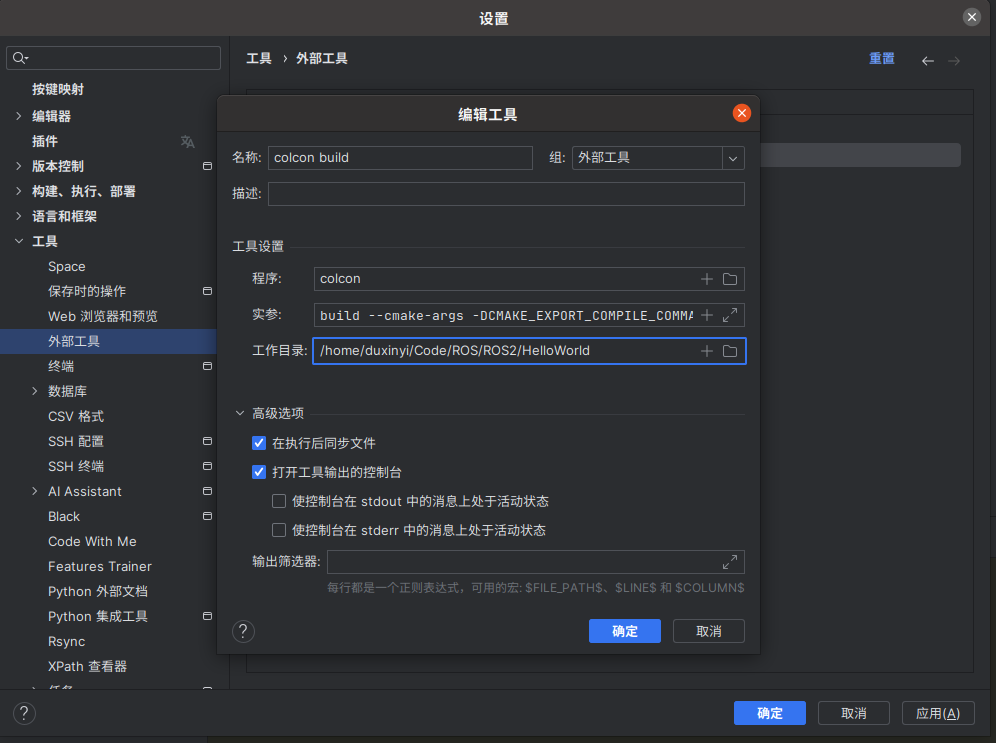Select 按键映射 in settings tree

(x=58, y=90)
